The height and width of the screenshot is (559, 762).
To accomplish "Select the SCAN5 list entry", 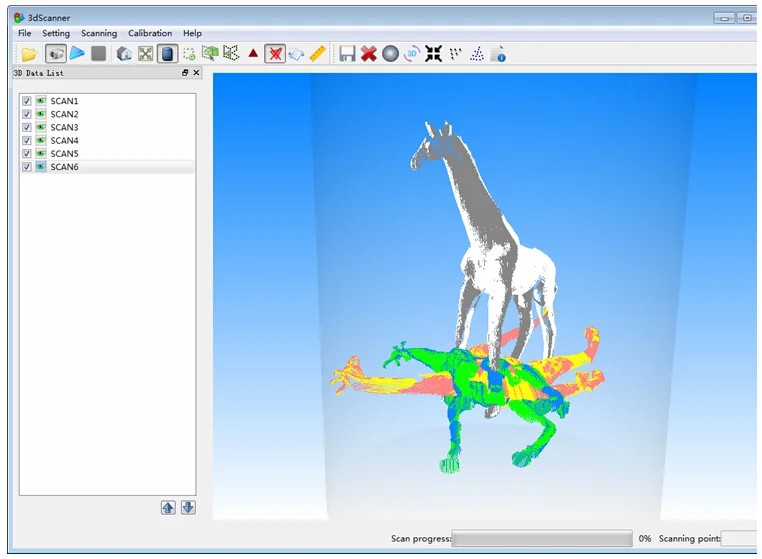I will (x=64, y=153).
